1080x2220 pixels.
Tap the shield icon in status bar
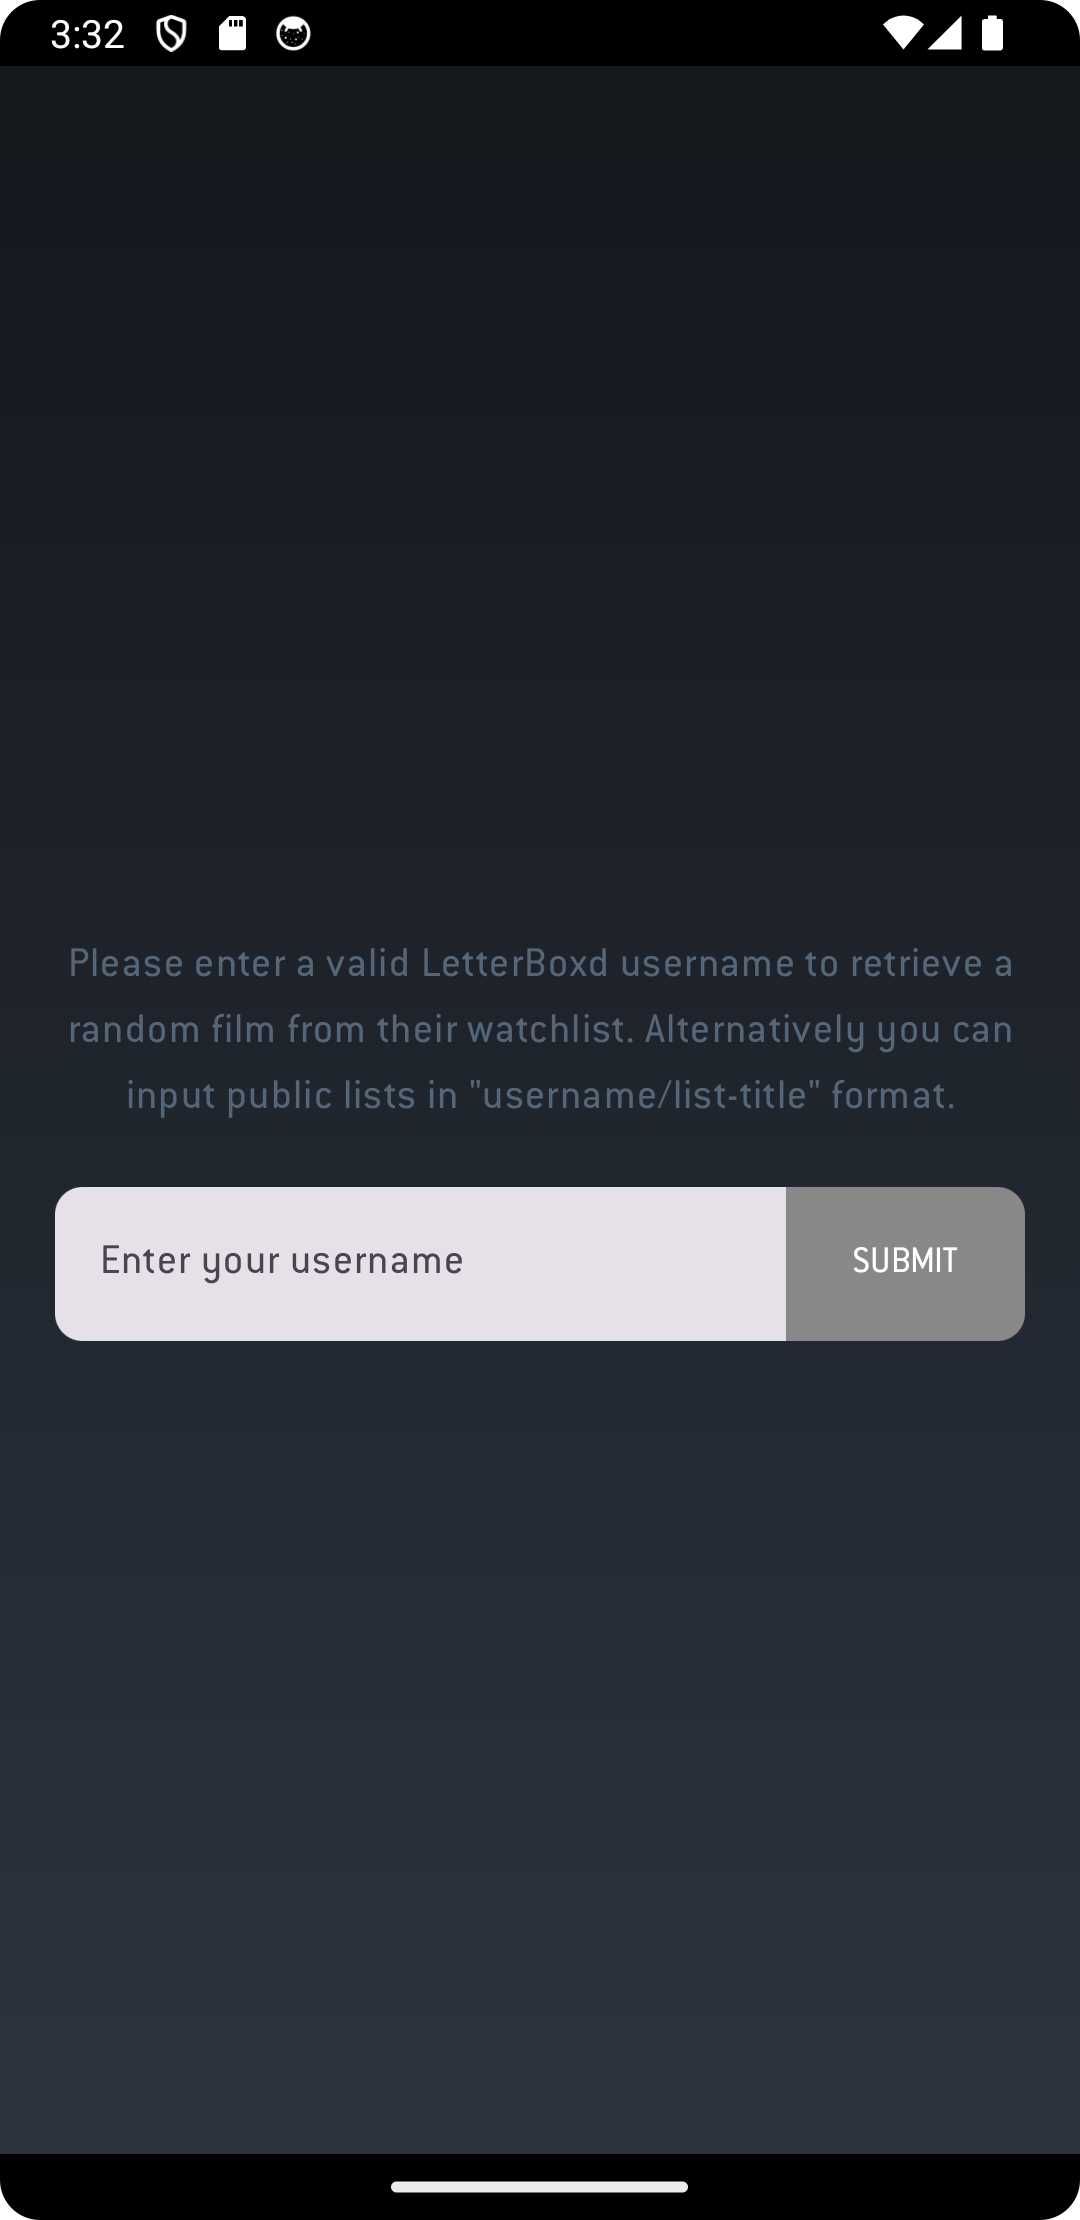(x=172, y=34)
